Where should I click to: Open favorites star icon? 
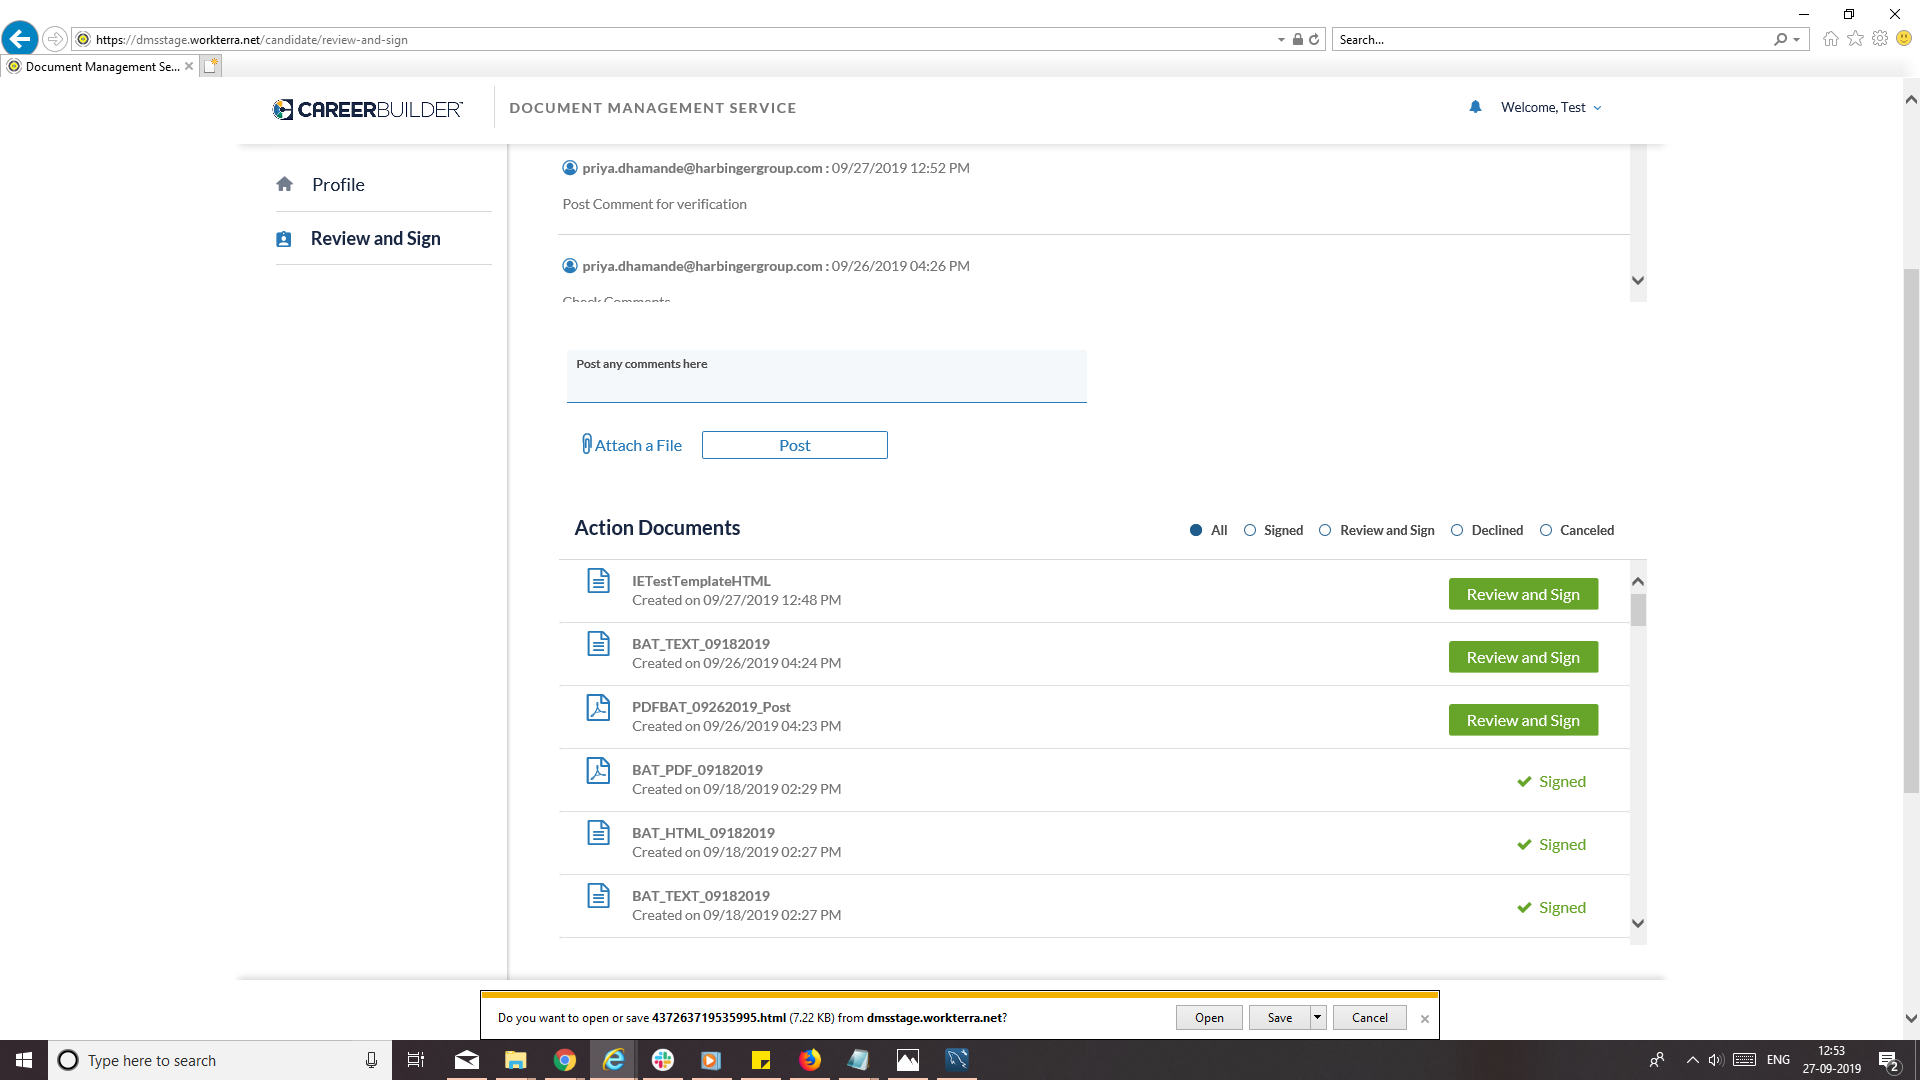click(x=1856, y=39)
